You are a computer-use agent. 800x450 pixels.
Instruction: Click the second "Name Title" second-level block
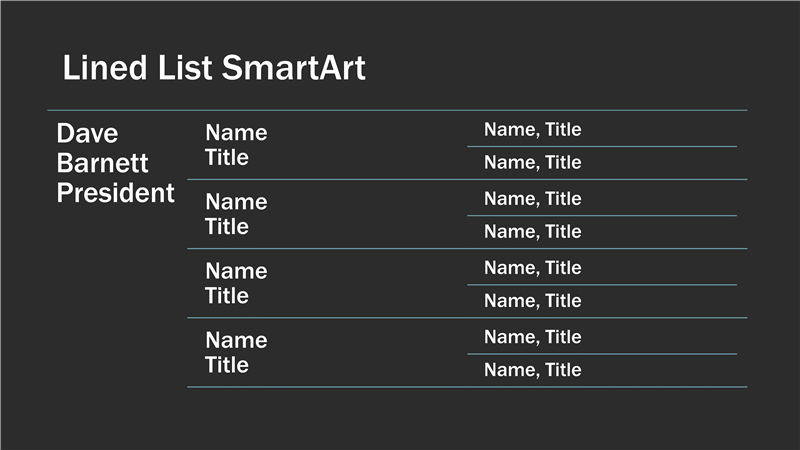pyautogui.click(x=236, y=214)
